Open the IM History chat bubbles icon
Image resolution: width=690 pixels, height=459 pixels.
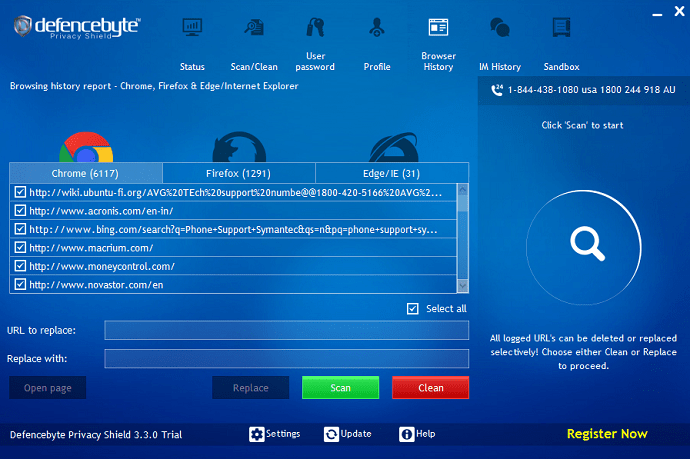coord(500,27)
